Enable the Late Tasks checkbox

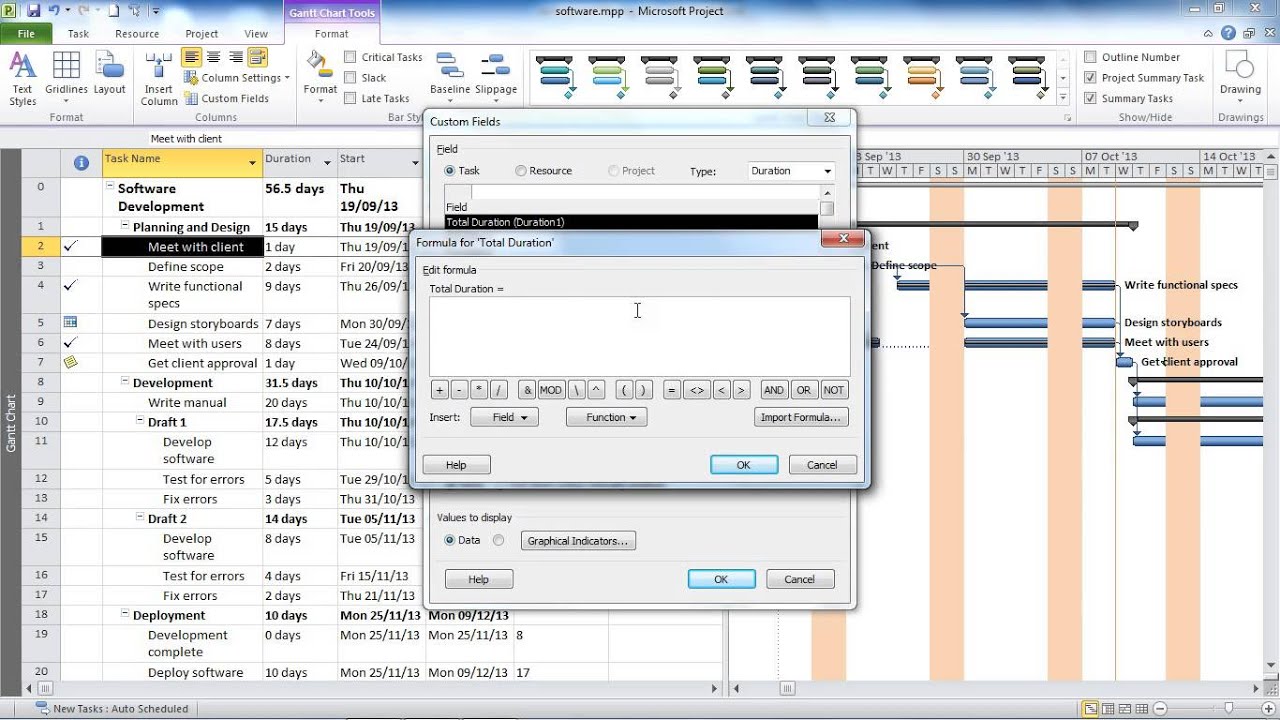(350, 98)
